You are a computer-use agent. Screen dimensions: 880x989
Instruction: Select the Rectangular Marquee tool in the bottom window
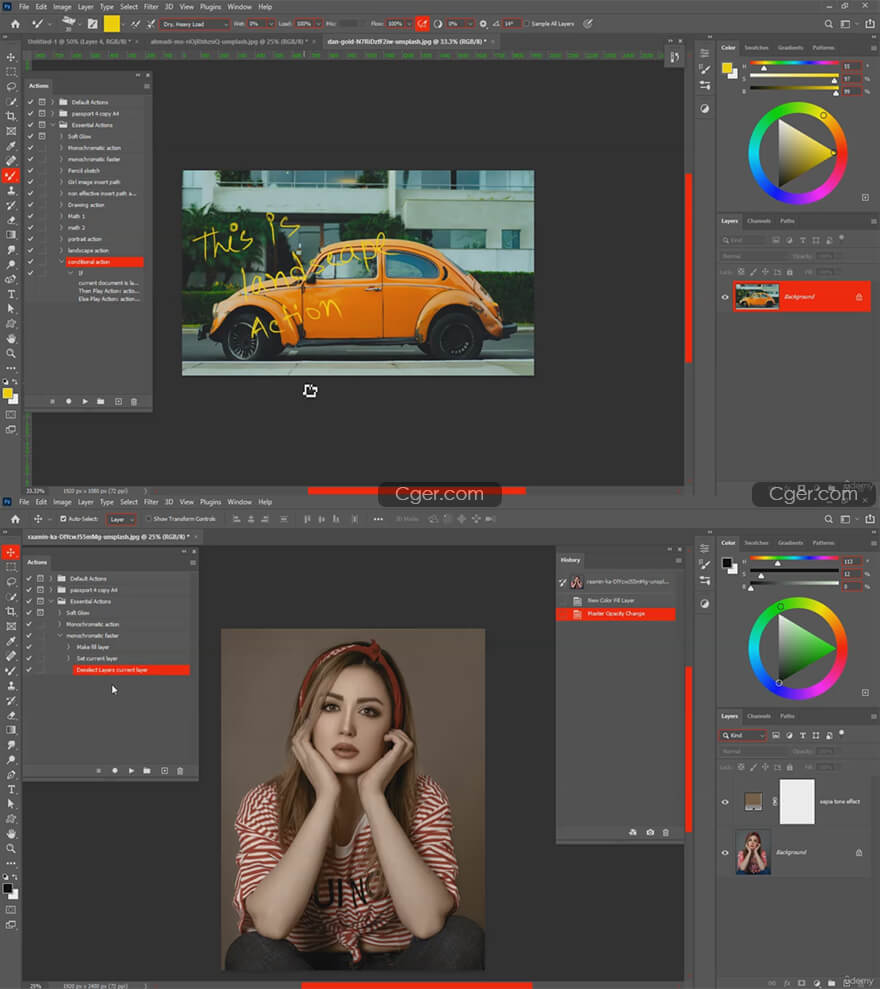11,567
